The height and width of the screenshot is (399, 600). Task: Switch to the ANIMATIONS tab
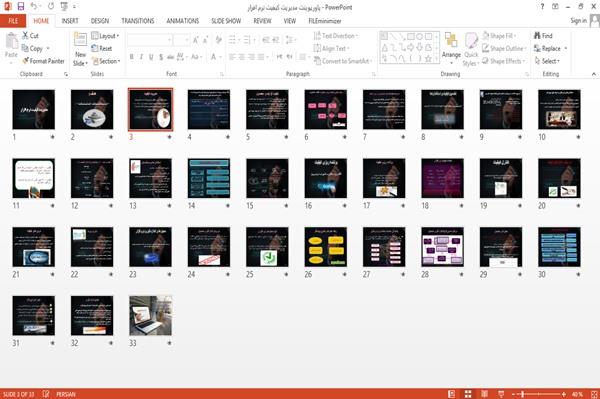(x=183, y=21)
